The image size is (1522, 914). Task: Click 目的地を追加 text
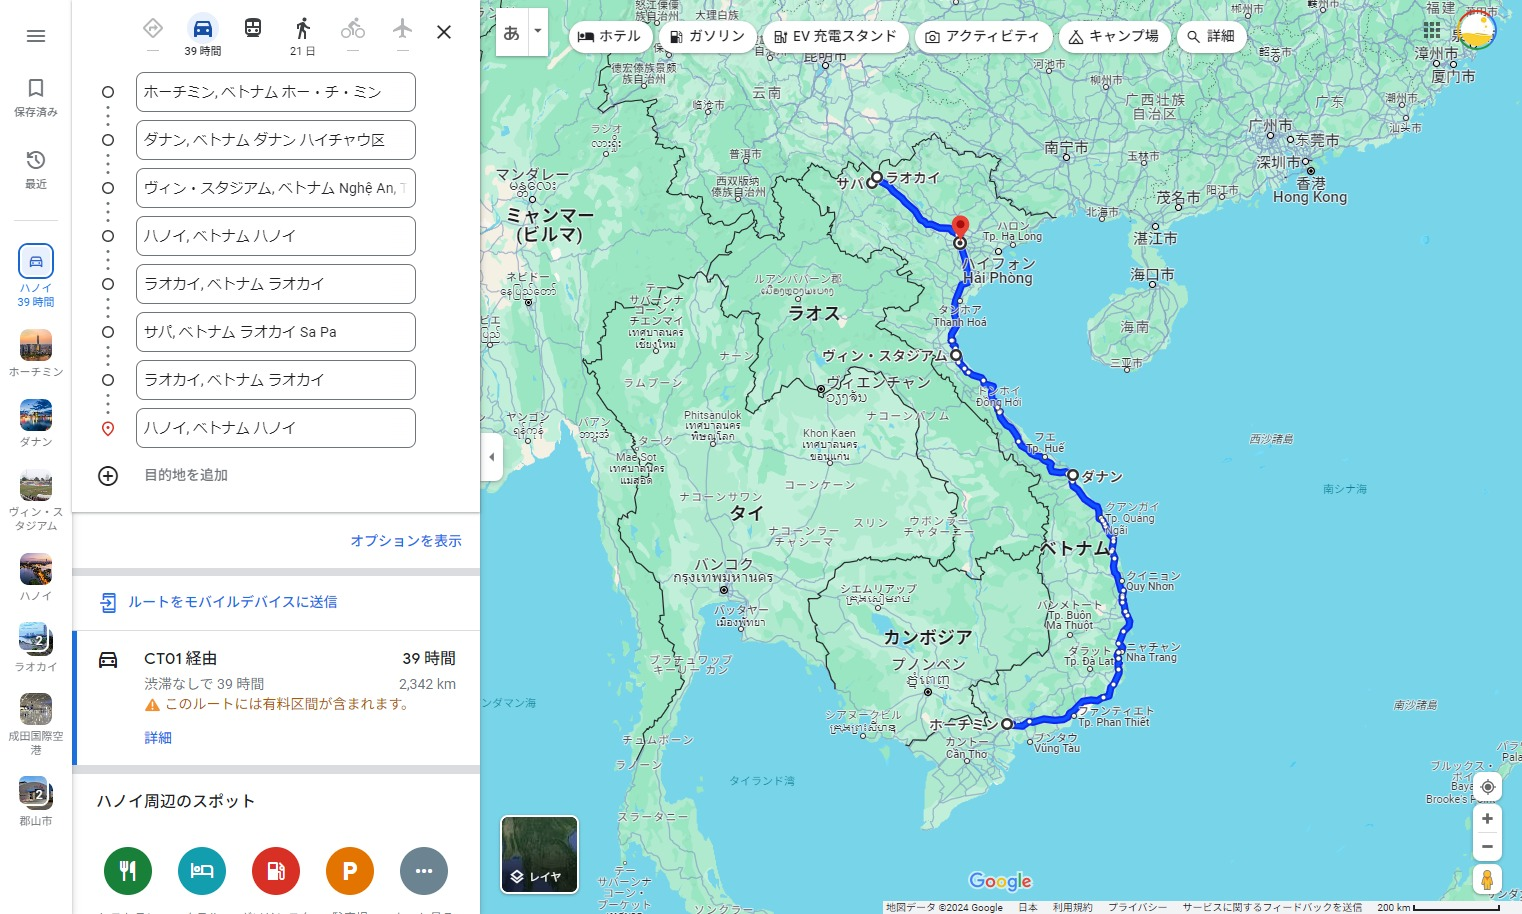[186, 475]
